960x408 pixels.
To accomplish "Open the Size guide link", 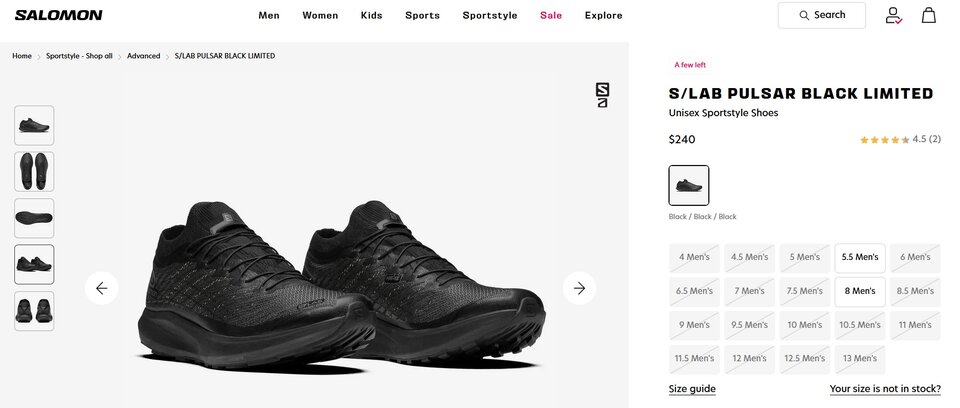I will coord(692,389).
